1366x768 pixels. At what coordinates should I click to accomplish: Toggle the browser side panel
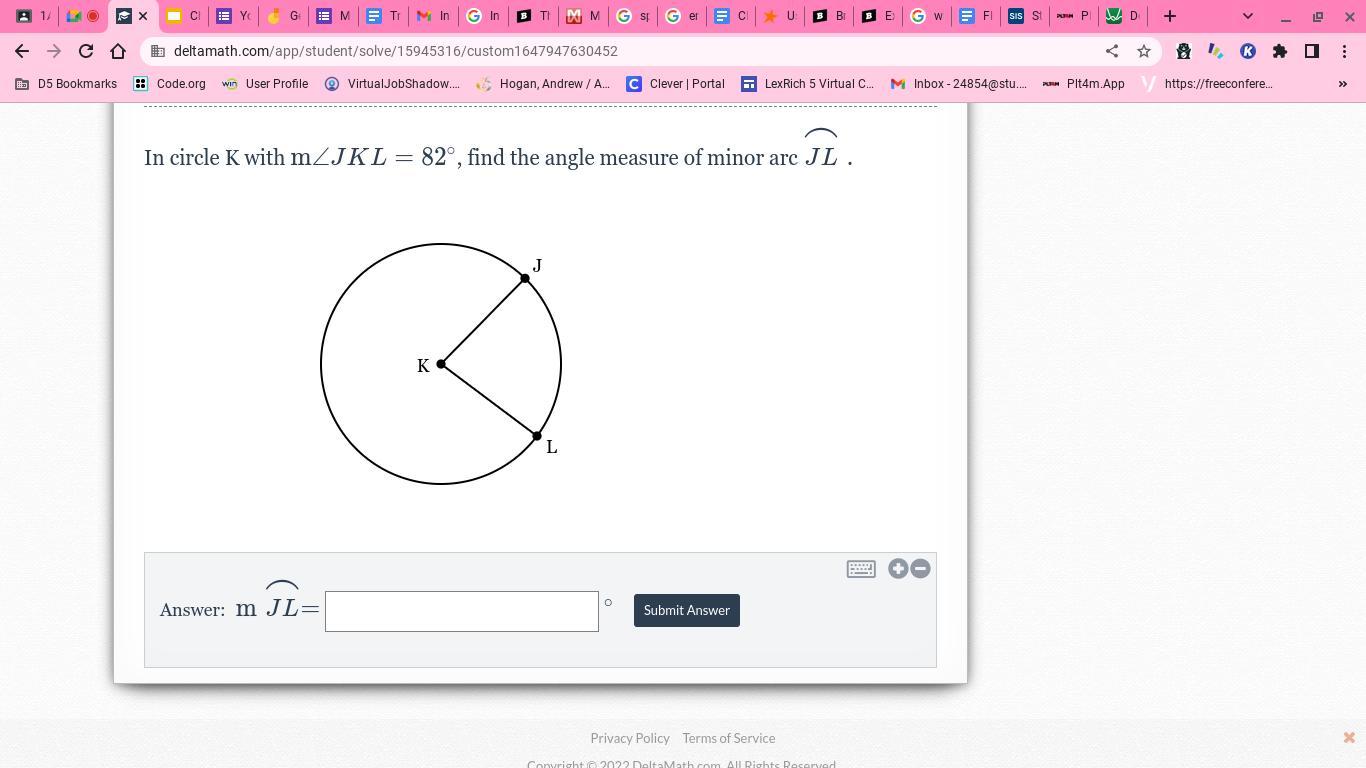(1312, 51)
